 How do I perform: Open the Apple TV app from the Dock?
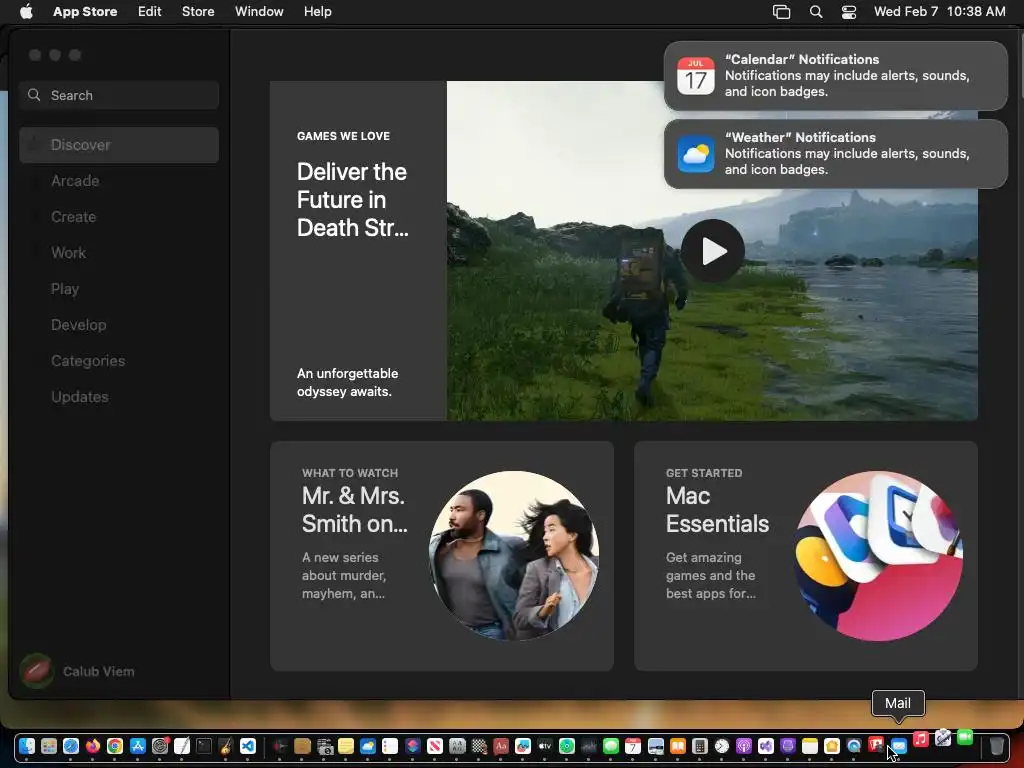[545, 746]
